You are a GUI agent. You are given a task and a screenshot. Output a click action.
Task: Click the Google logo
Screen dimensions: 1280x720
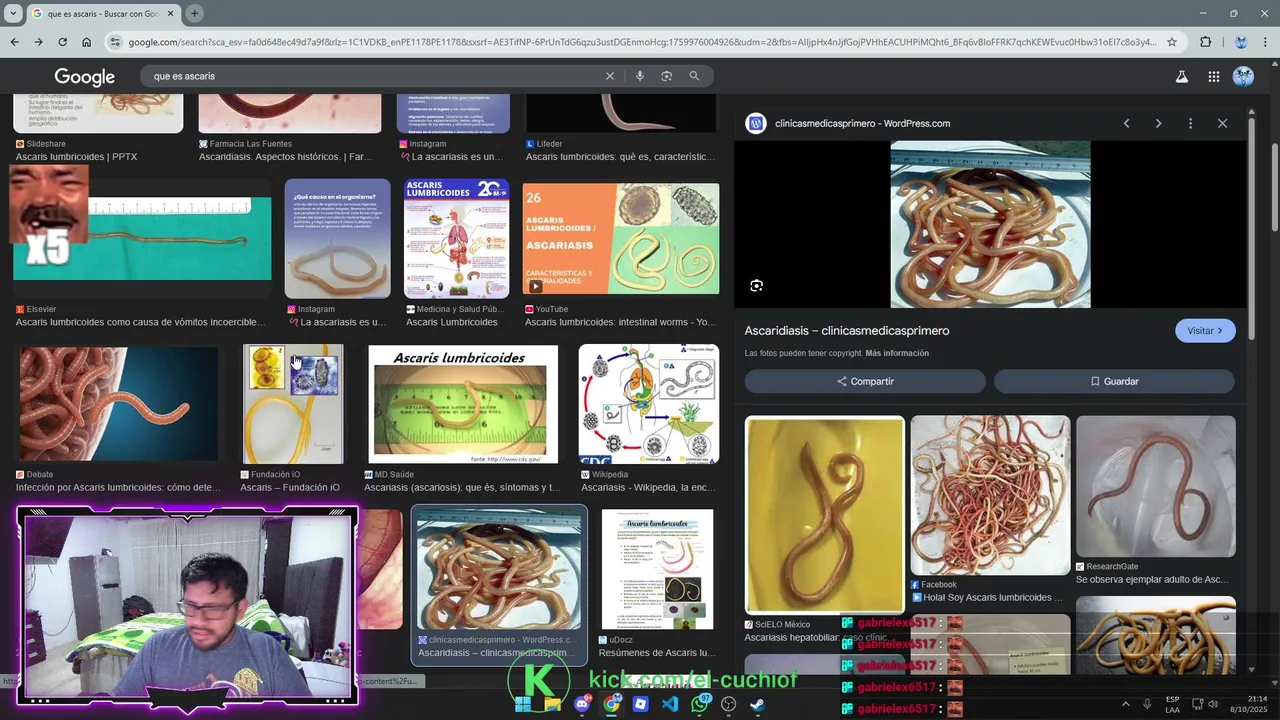tap(84, 77)
